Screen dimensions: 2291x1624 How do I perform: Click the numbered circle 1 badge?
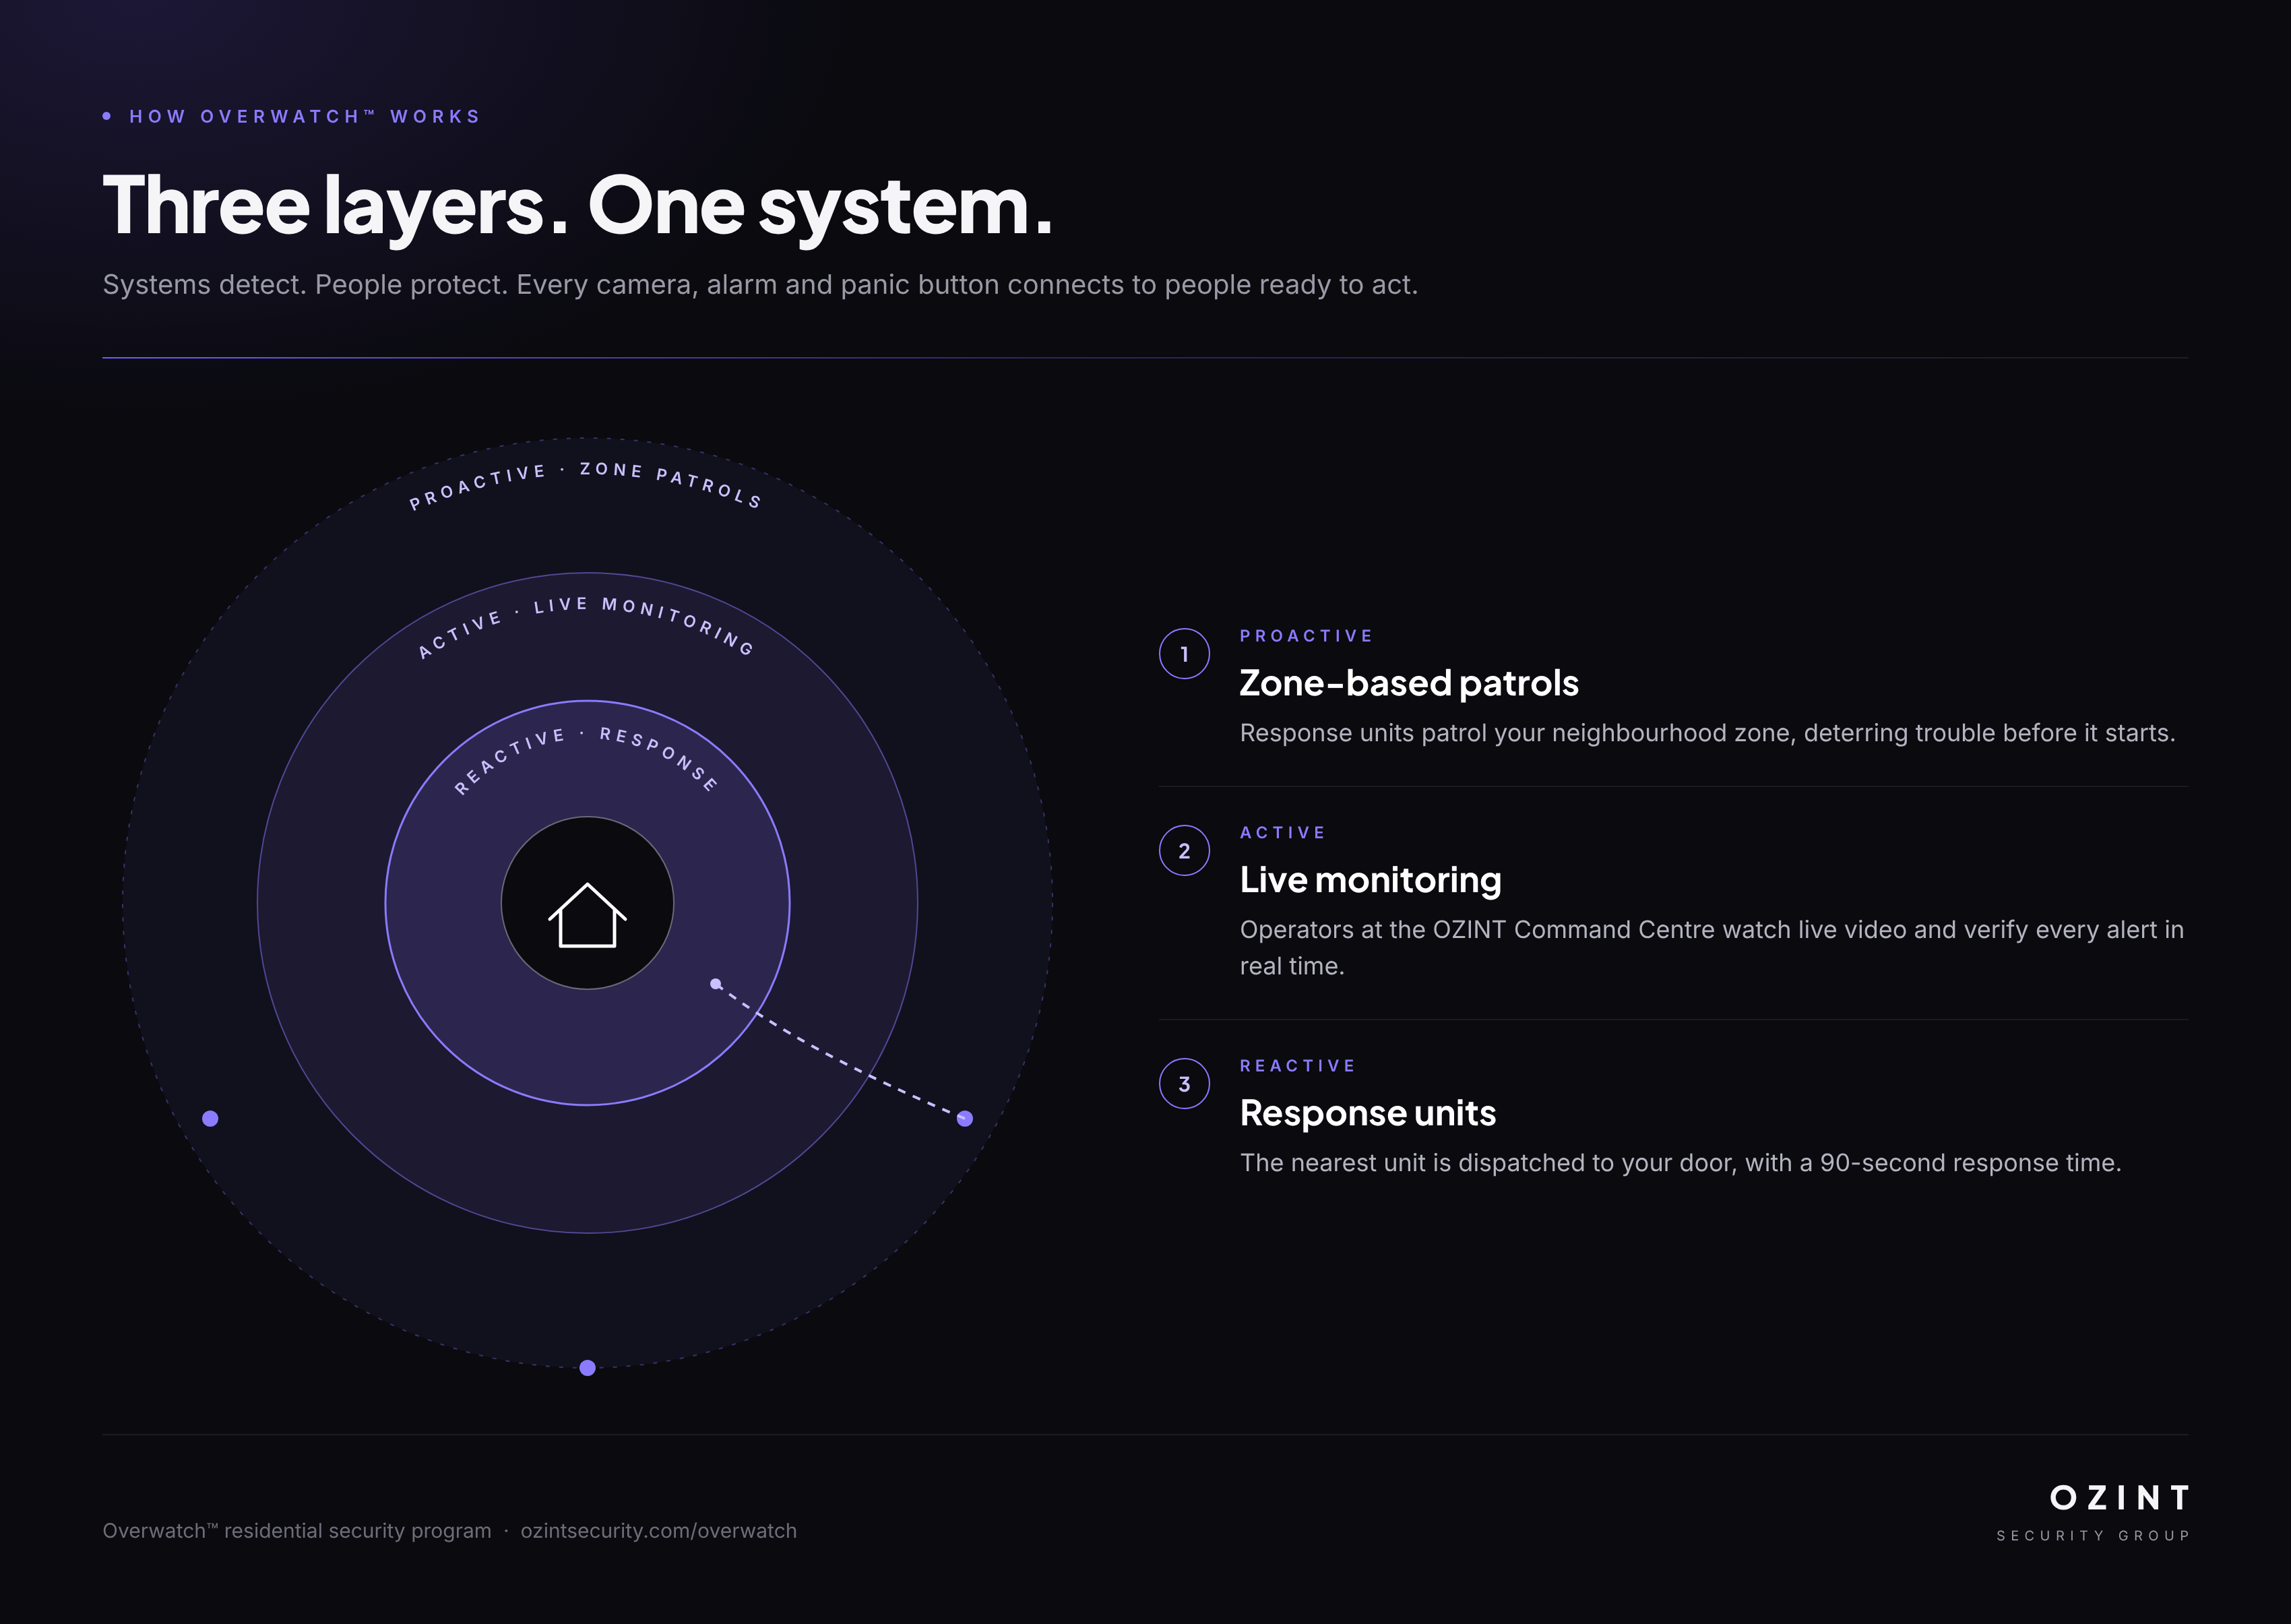[x=1184, y=654]
